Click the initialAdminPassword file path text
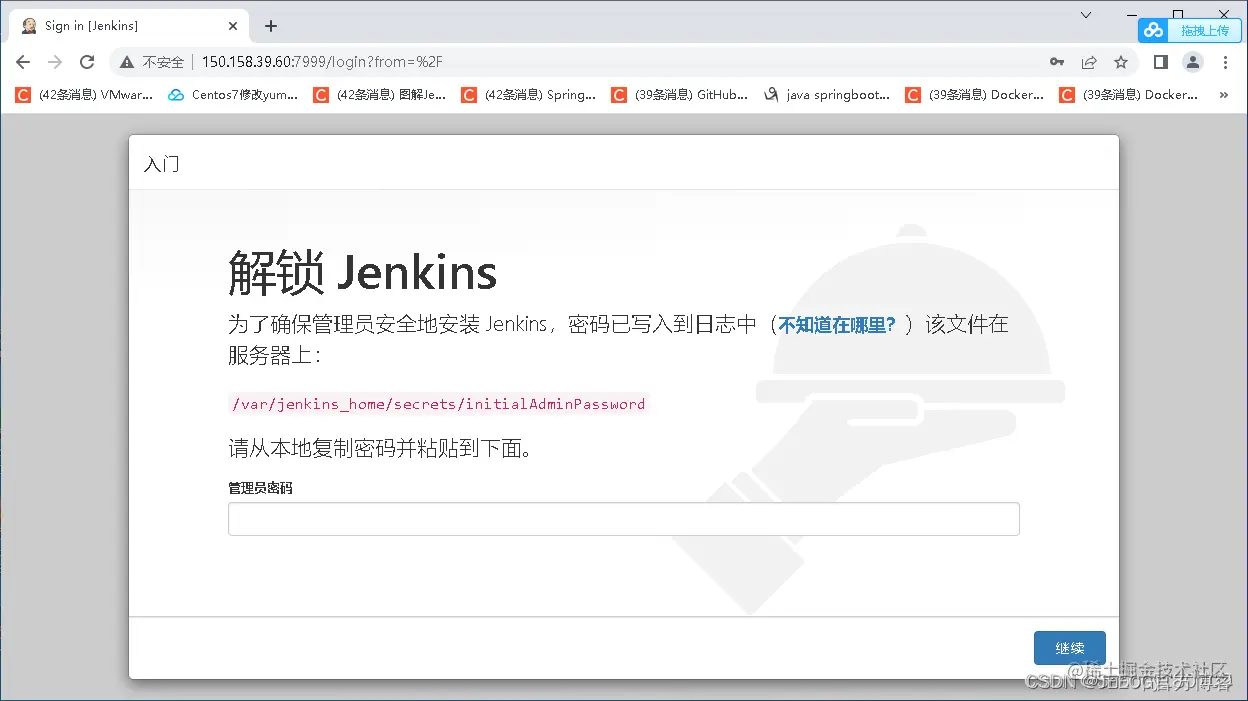Screen dimensions: 1248x701 pyautogui.click(x=438, y=404)
